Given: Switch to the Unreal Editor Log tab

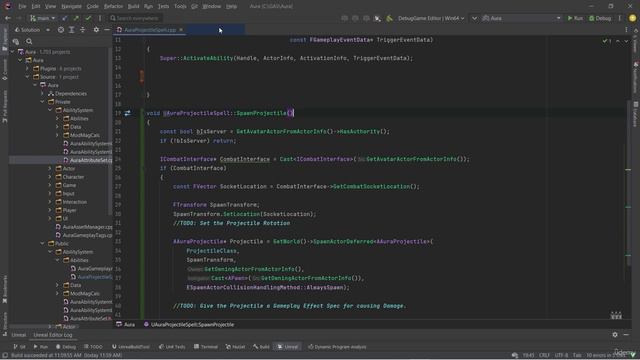Looking at the screenshot, I should [53, 335].
